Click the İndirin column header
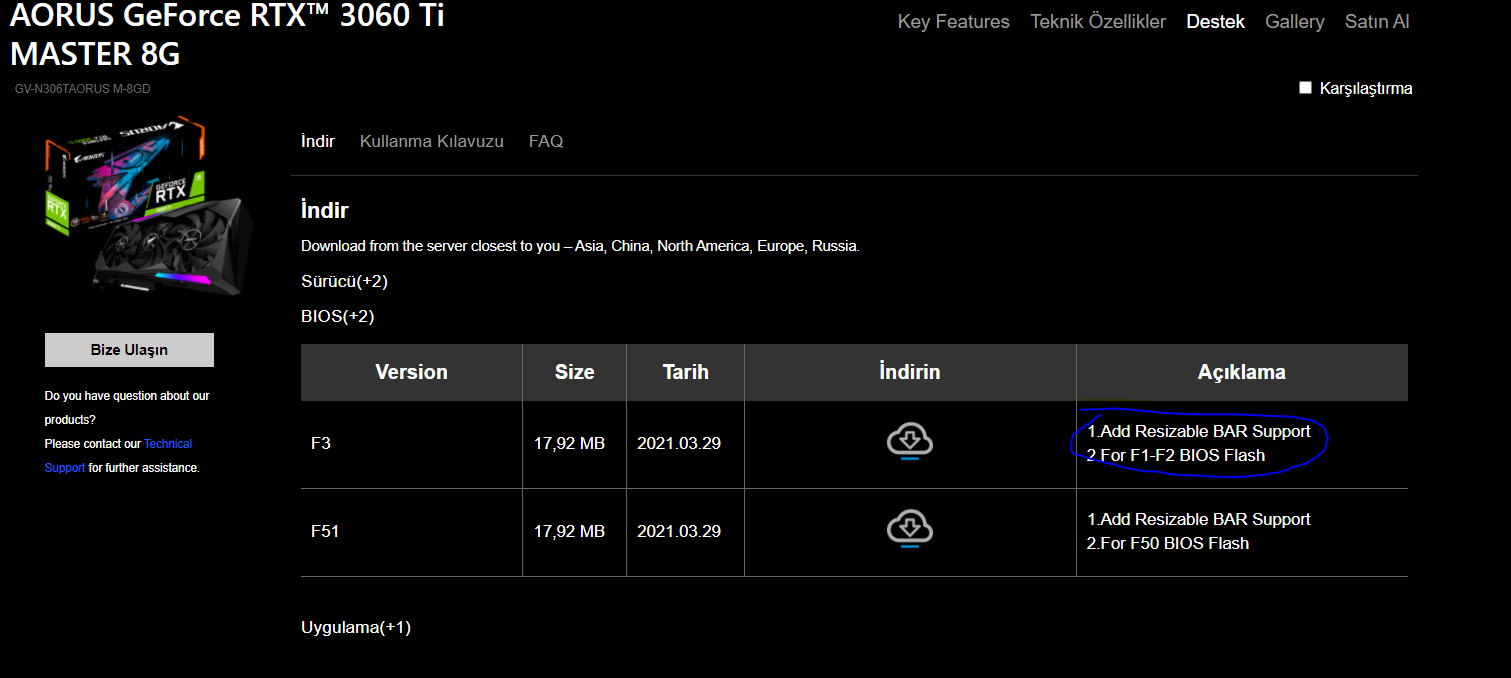This screenshot has width=1511, height=678. pos(910,372)
